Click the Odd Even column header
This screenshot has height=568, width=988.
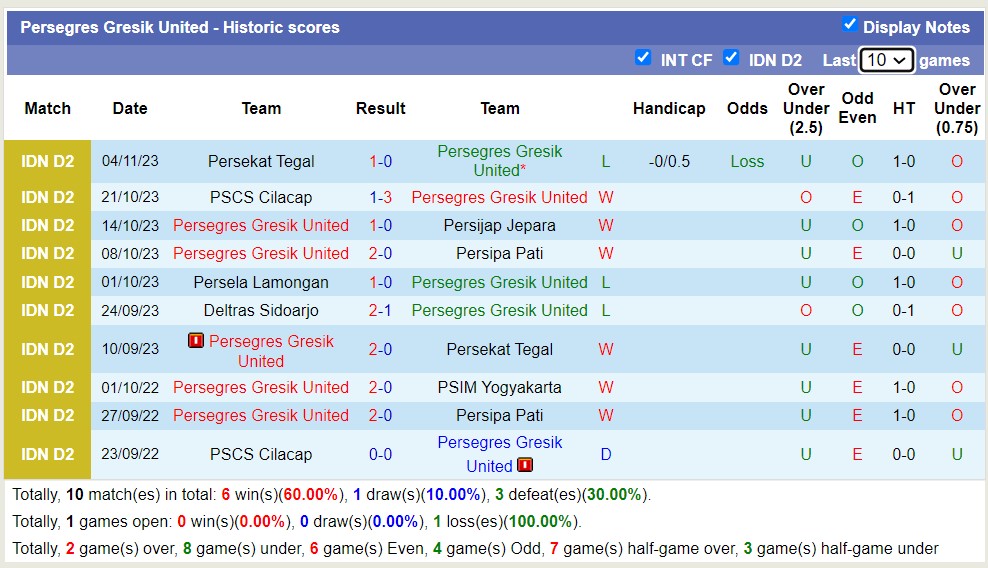[857, 108]
